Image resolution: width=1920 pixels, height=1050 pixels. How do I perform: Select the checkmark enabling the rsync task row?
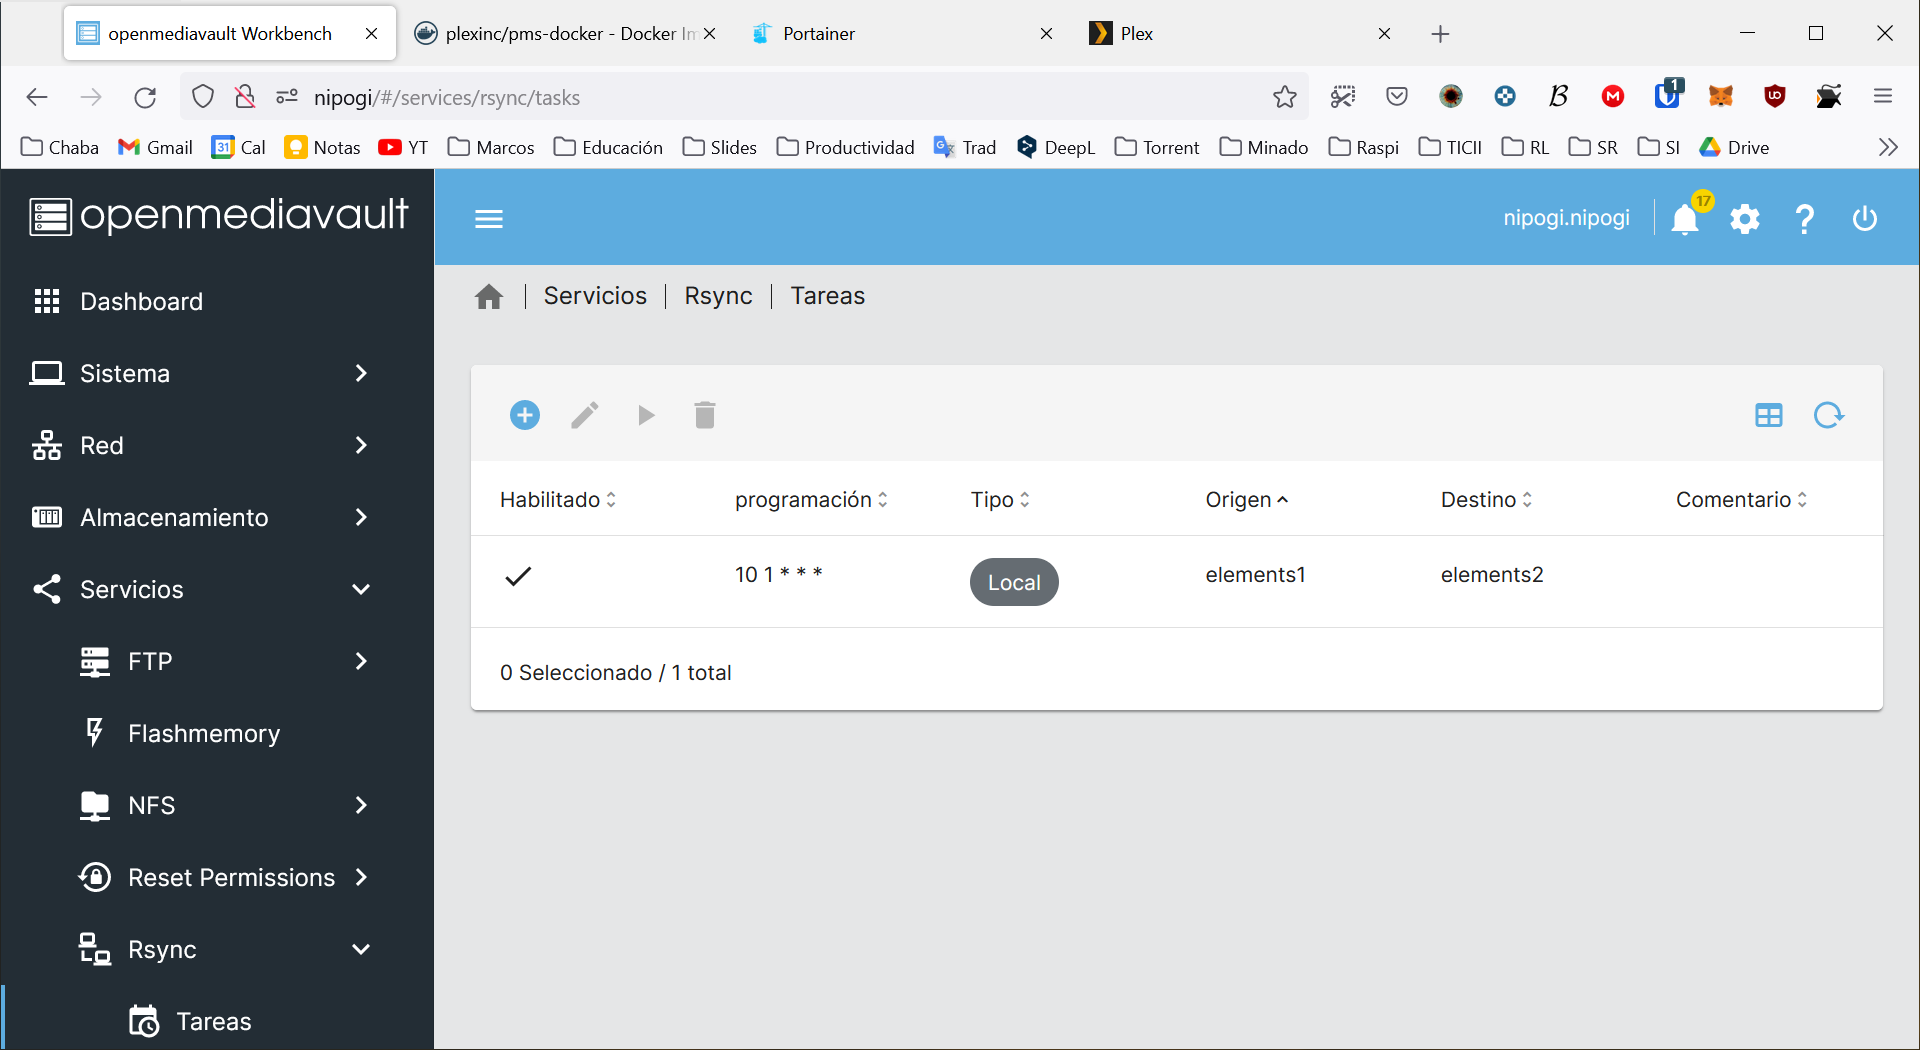point(518,577)
